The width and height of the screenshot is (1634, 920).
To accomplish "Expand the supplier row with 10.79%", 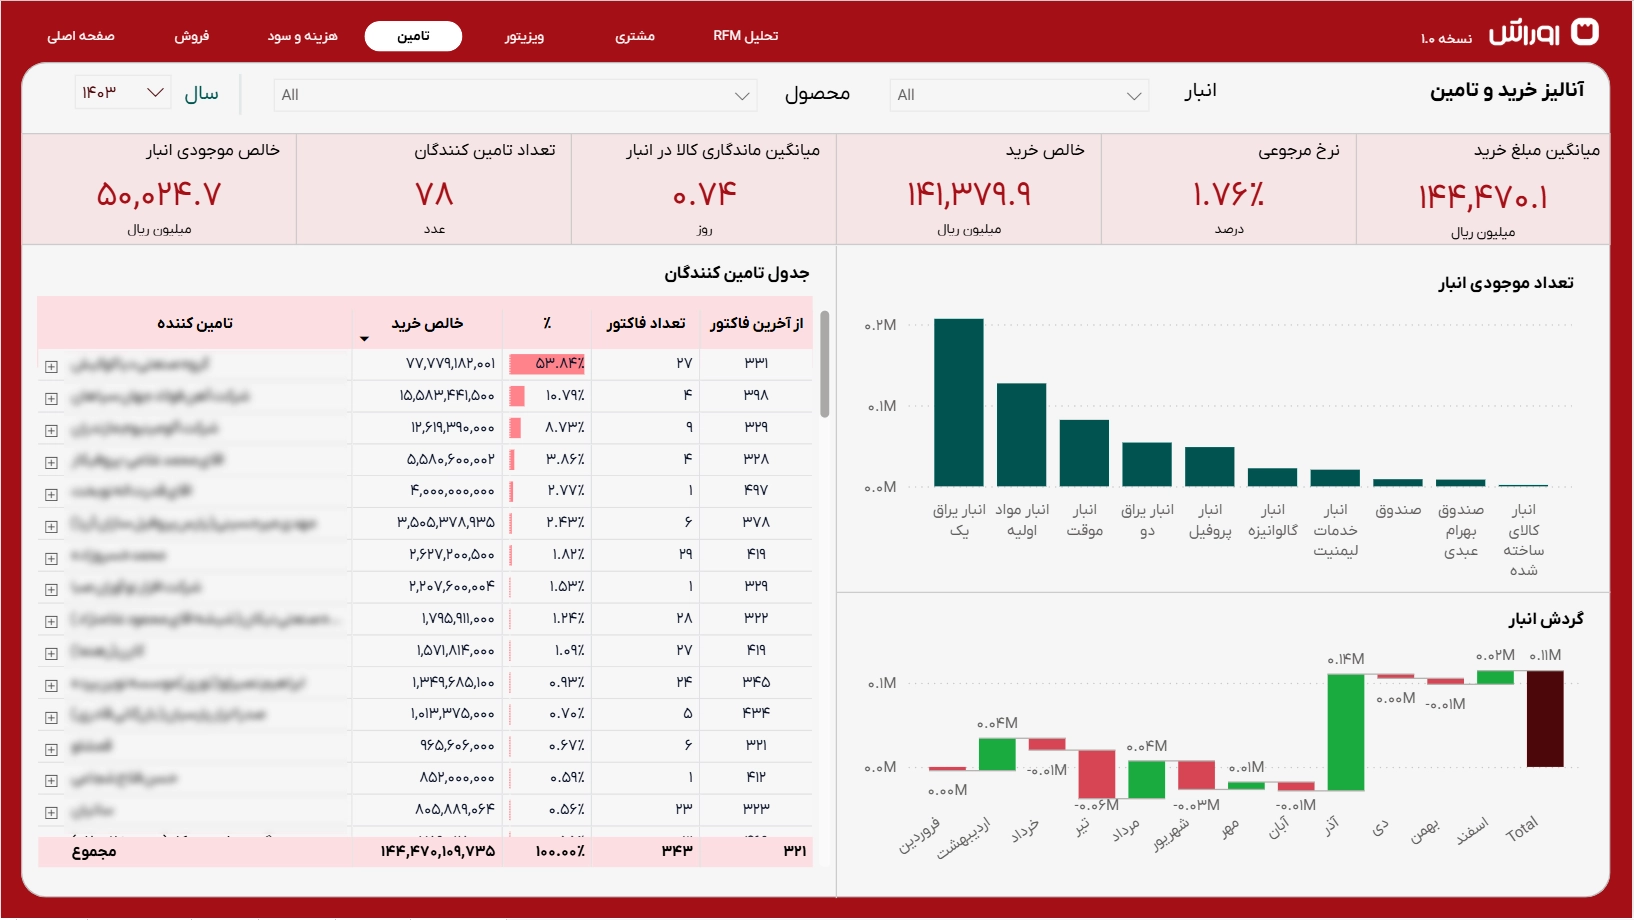I will (x=51, y=399).
